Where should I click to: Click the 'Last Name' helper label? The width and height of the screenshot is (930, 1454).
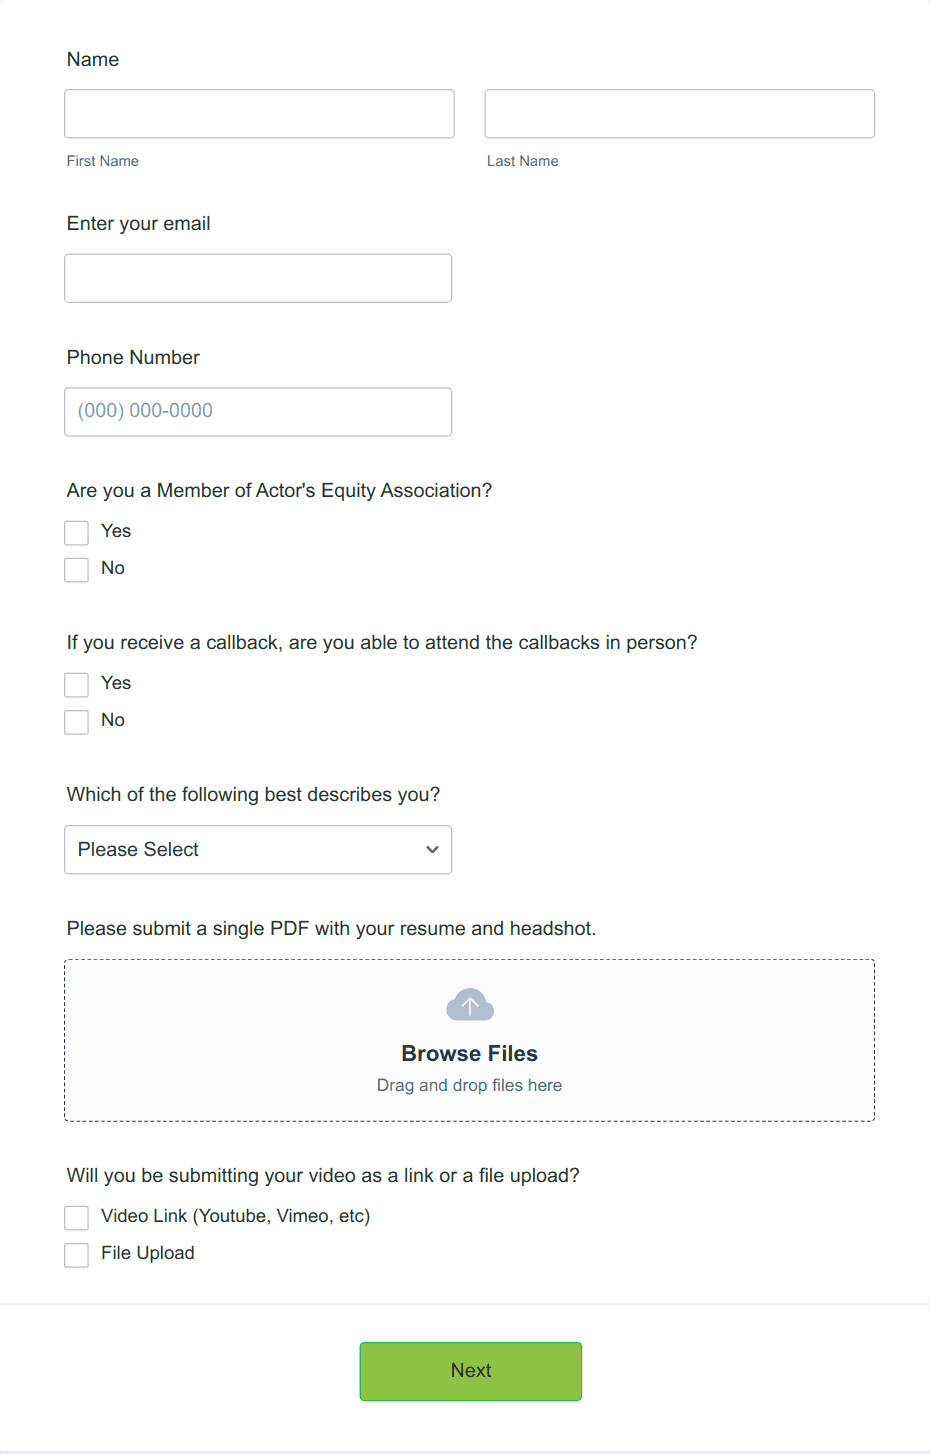522,160
